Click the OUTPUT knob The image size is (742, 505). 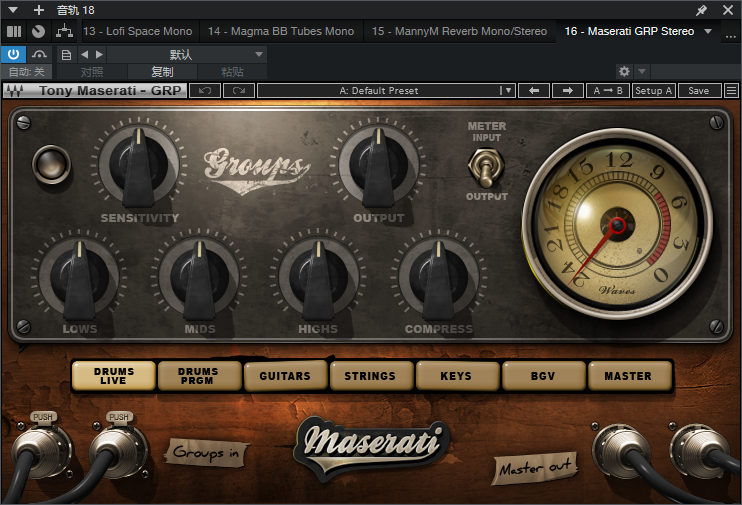(379, 165)
